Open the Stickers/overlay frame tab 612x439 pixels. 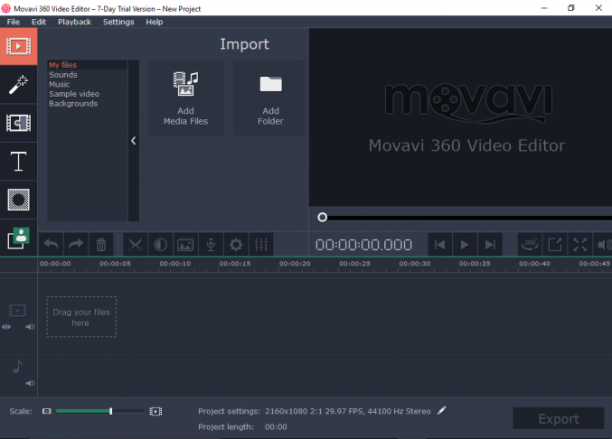[18, 200]
